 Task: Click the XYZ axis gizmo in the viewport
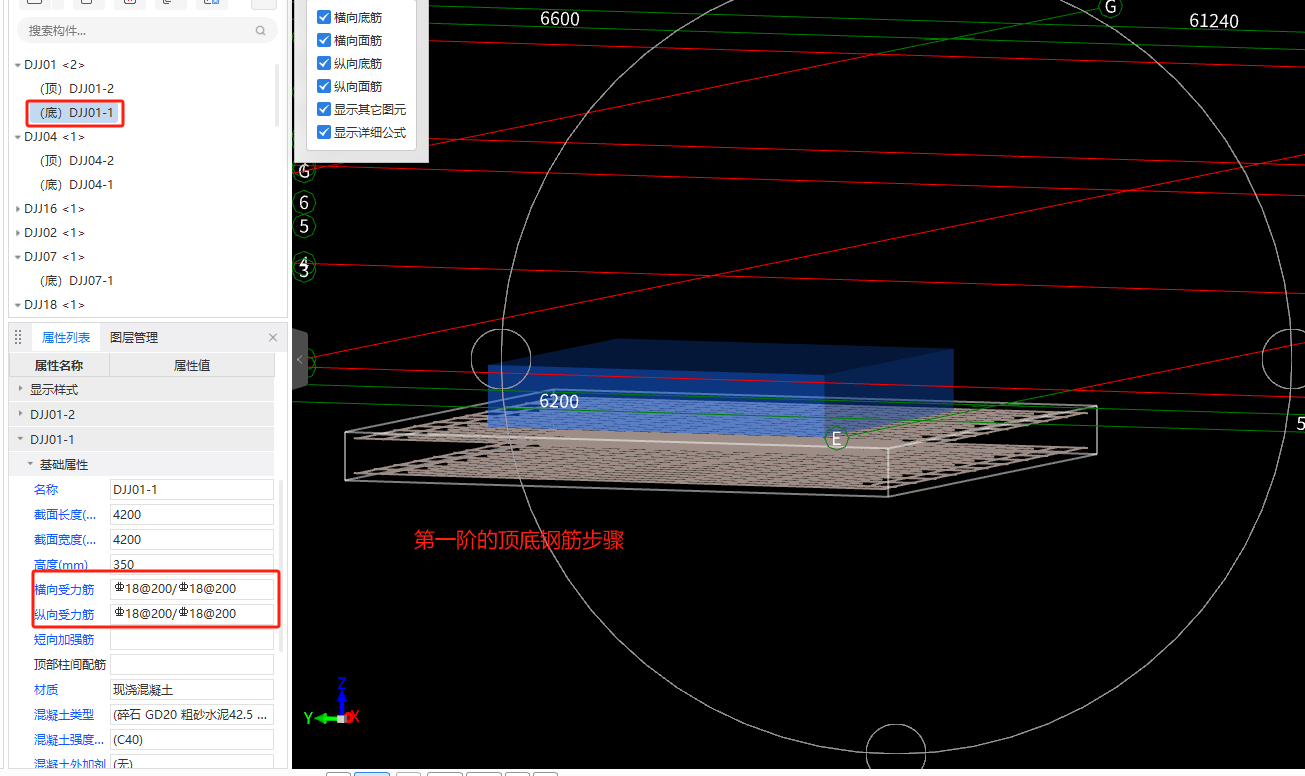(x=332, y=704)
